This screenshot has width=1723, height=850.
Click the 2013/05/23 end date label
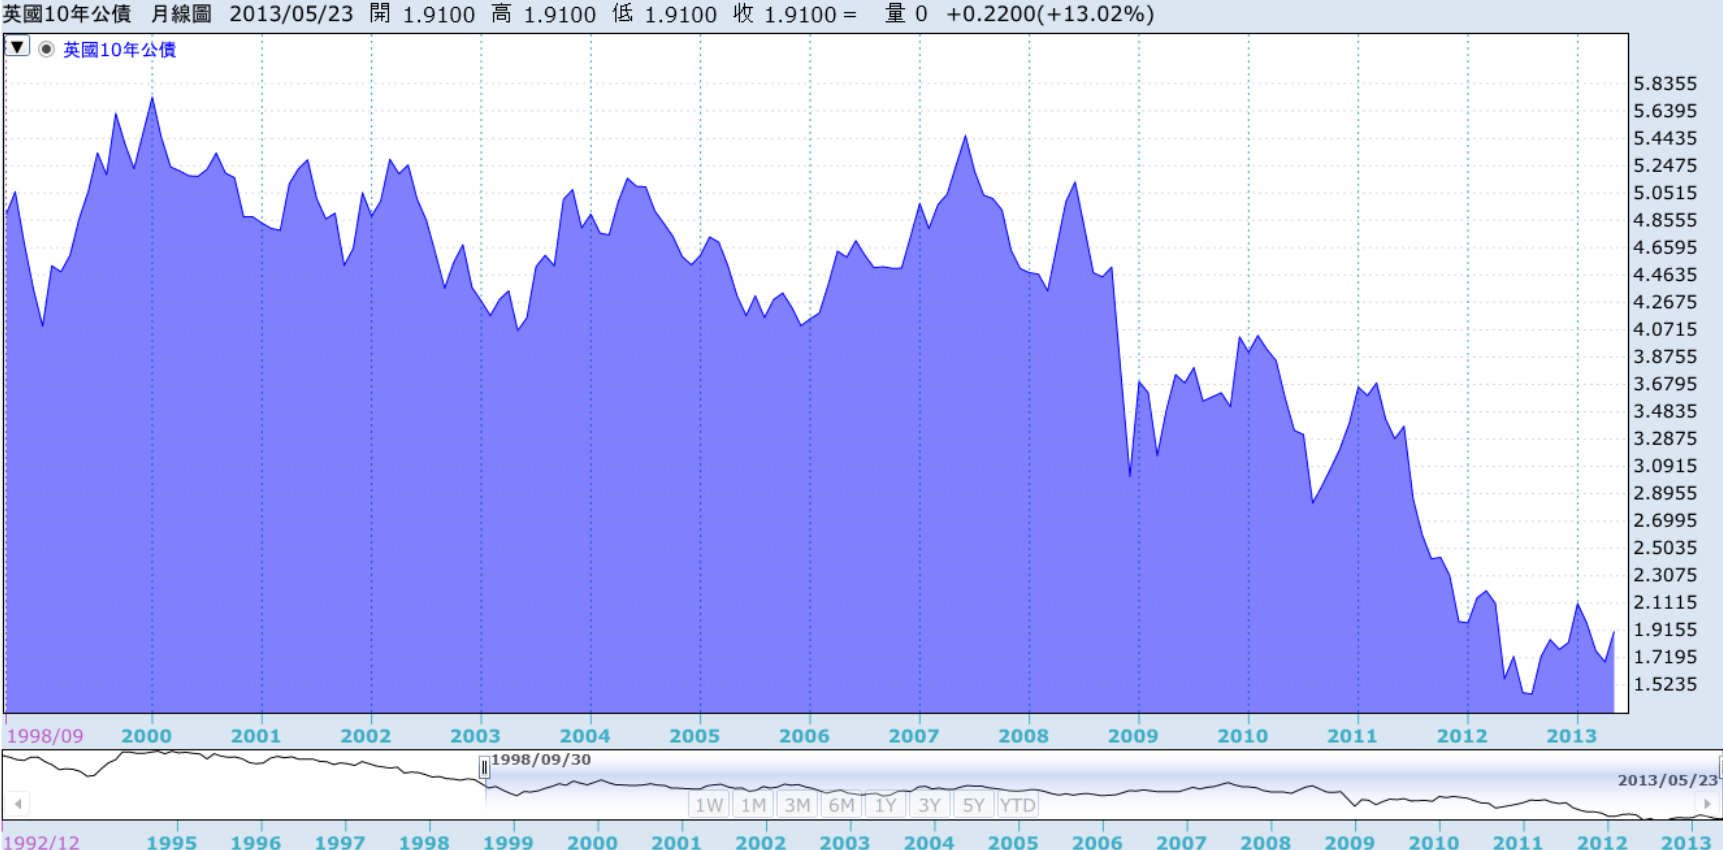1667,780
